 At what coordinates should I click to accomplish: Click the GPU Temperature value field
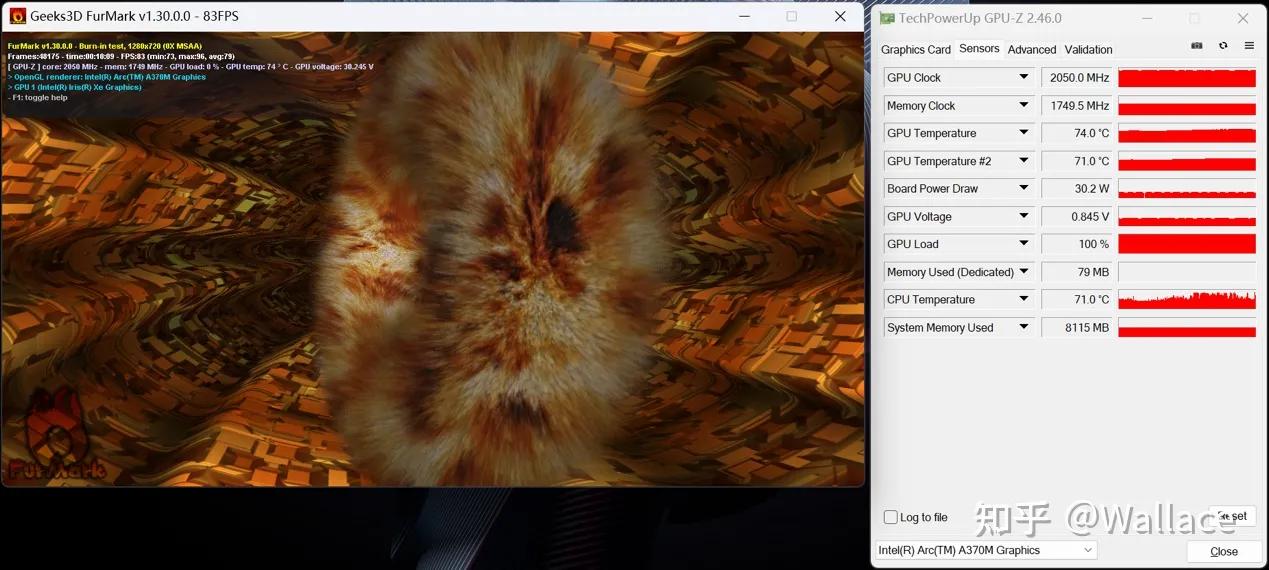tap(1077, 134)
